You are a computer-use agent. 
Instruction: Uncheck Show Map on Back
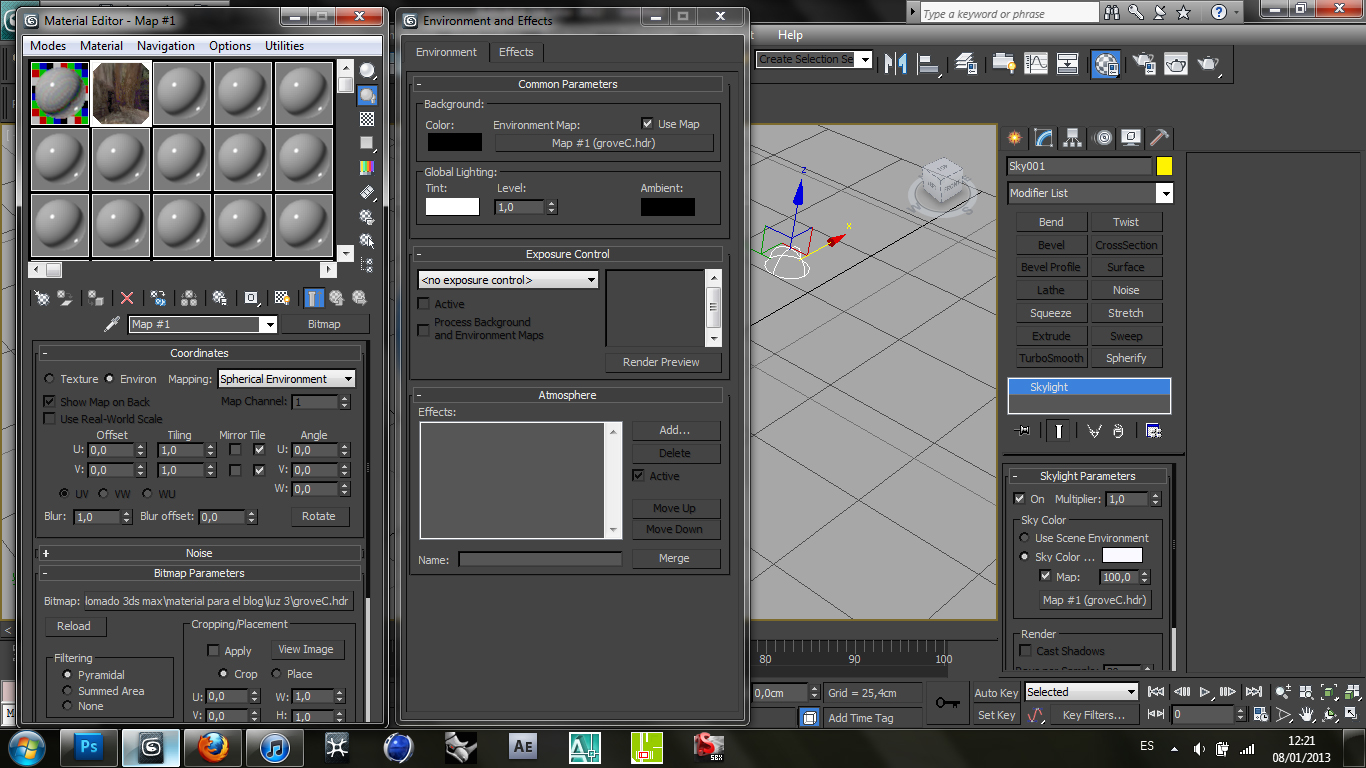[50, 402]
